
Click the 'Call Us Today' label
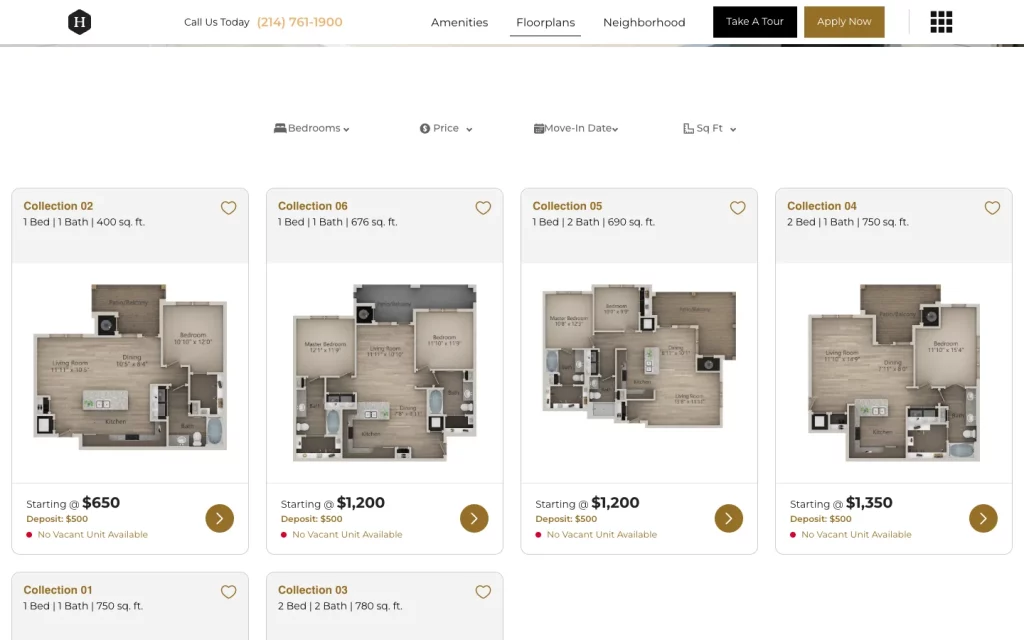tap(217, 22)
